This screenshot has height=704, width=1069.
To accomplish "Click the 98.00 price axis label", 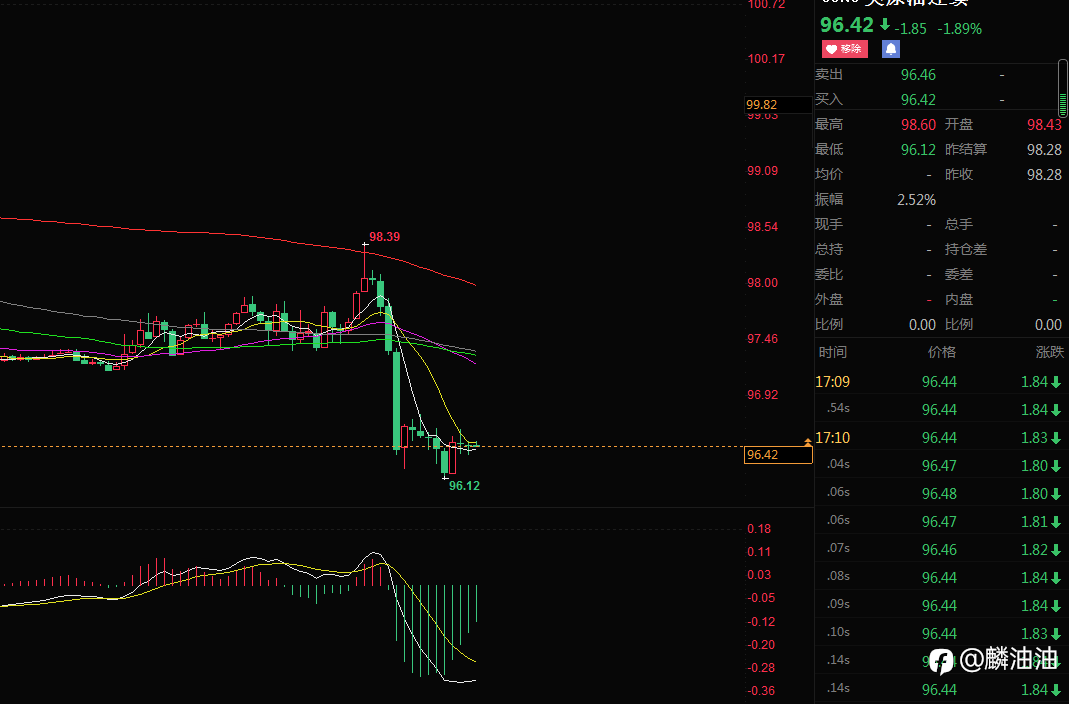I will click(x=762, y=283).
